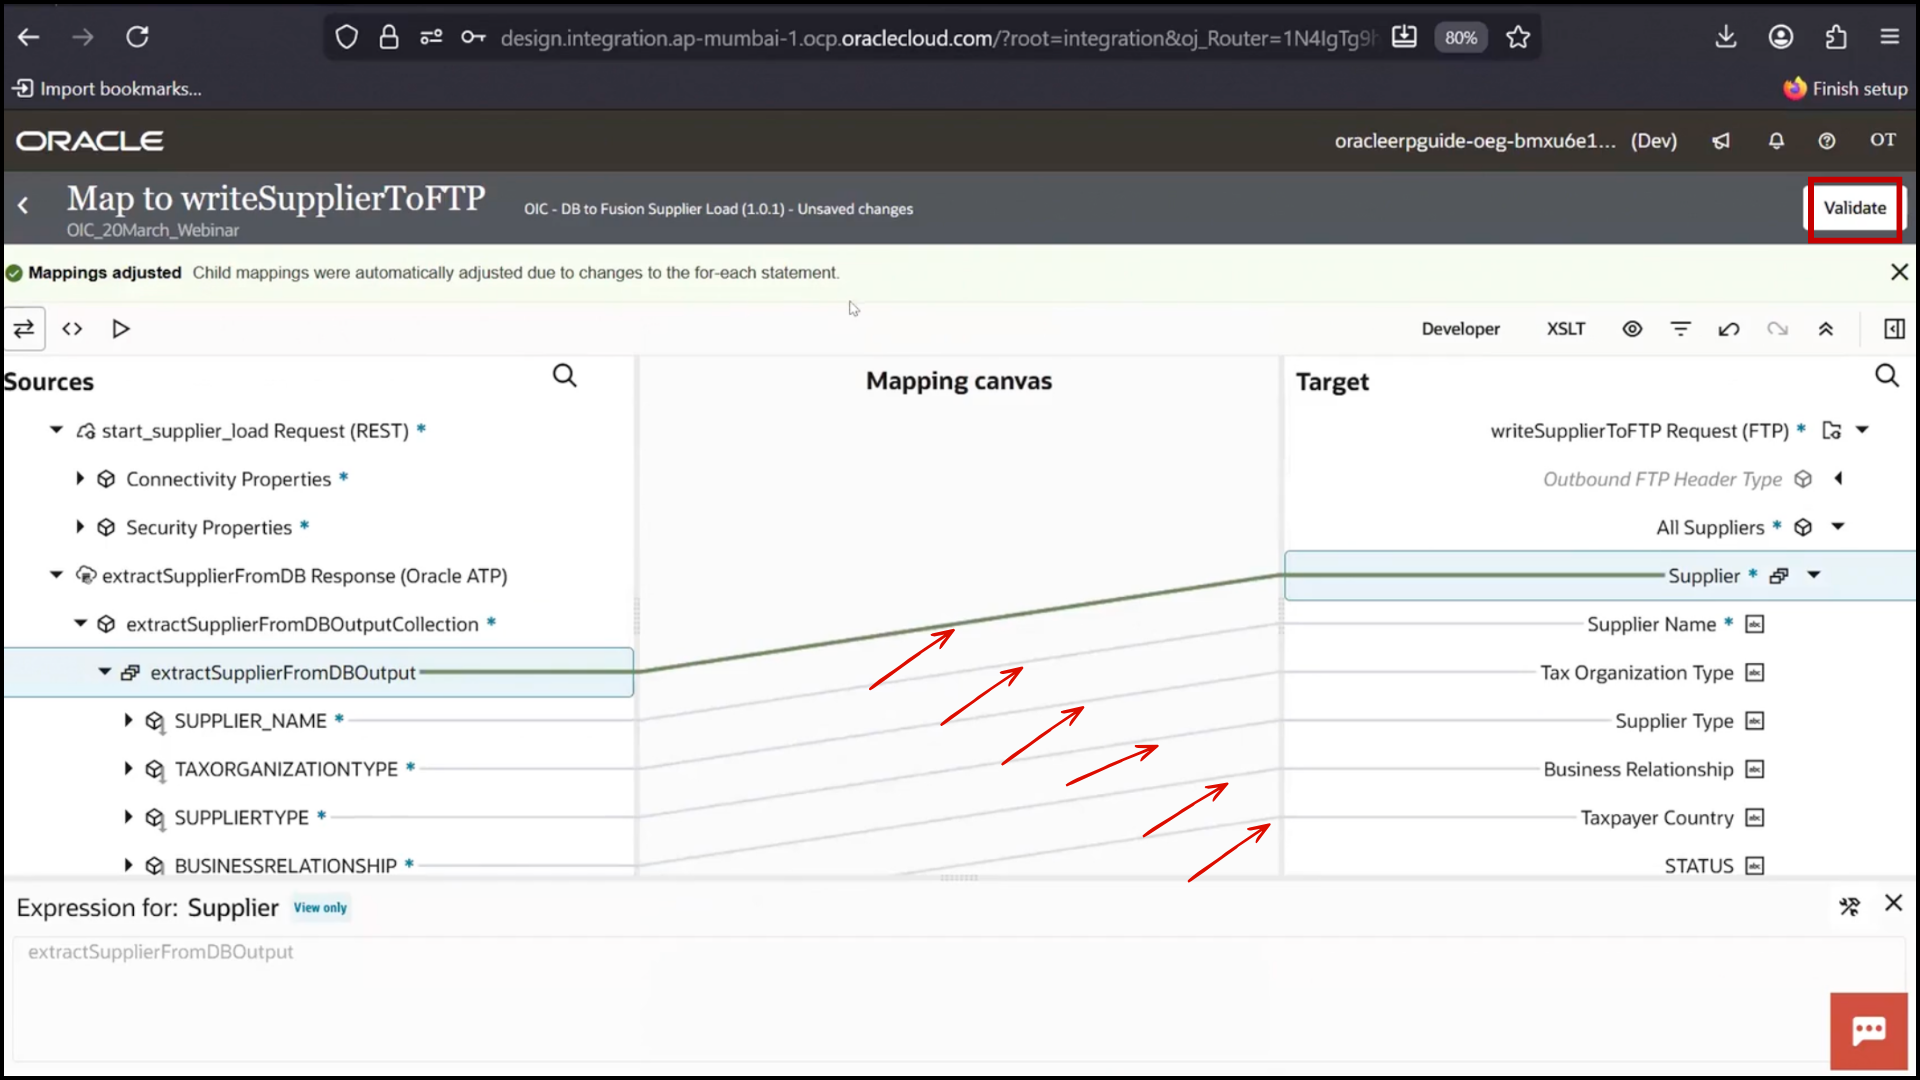The width and height of the screenshot is (1920, 1080).
Task: Dismiss the Mappings adjusted notification
Action: pos(1899,272)
